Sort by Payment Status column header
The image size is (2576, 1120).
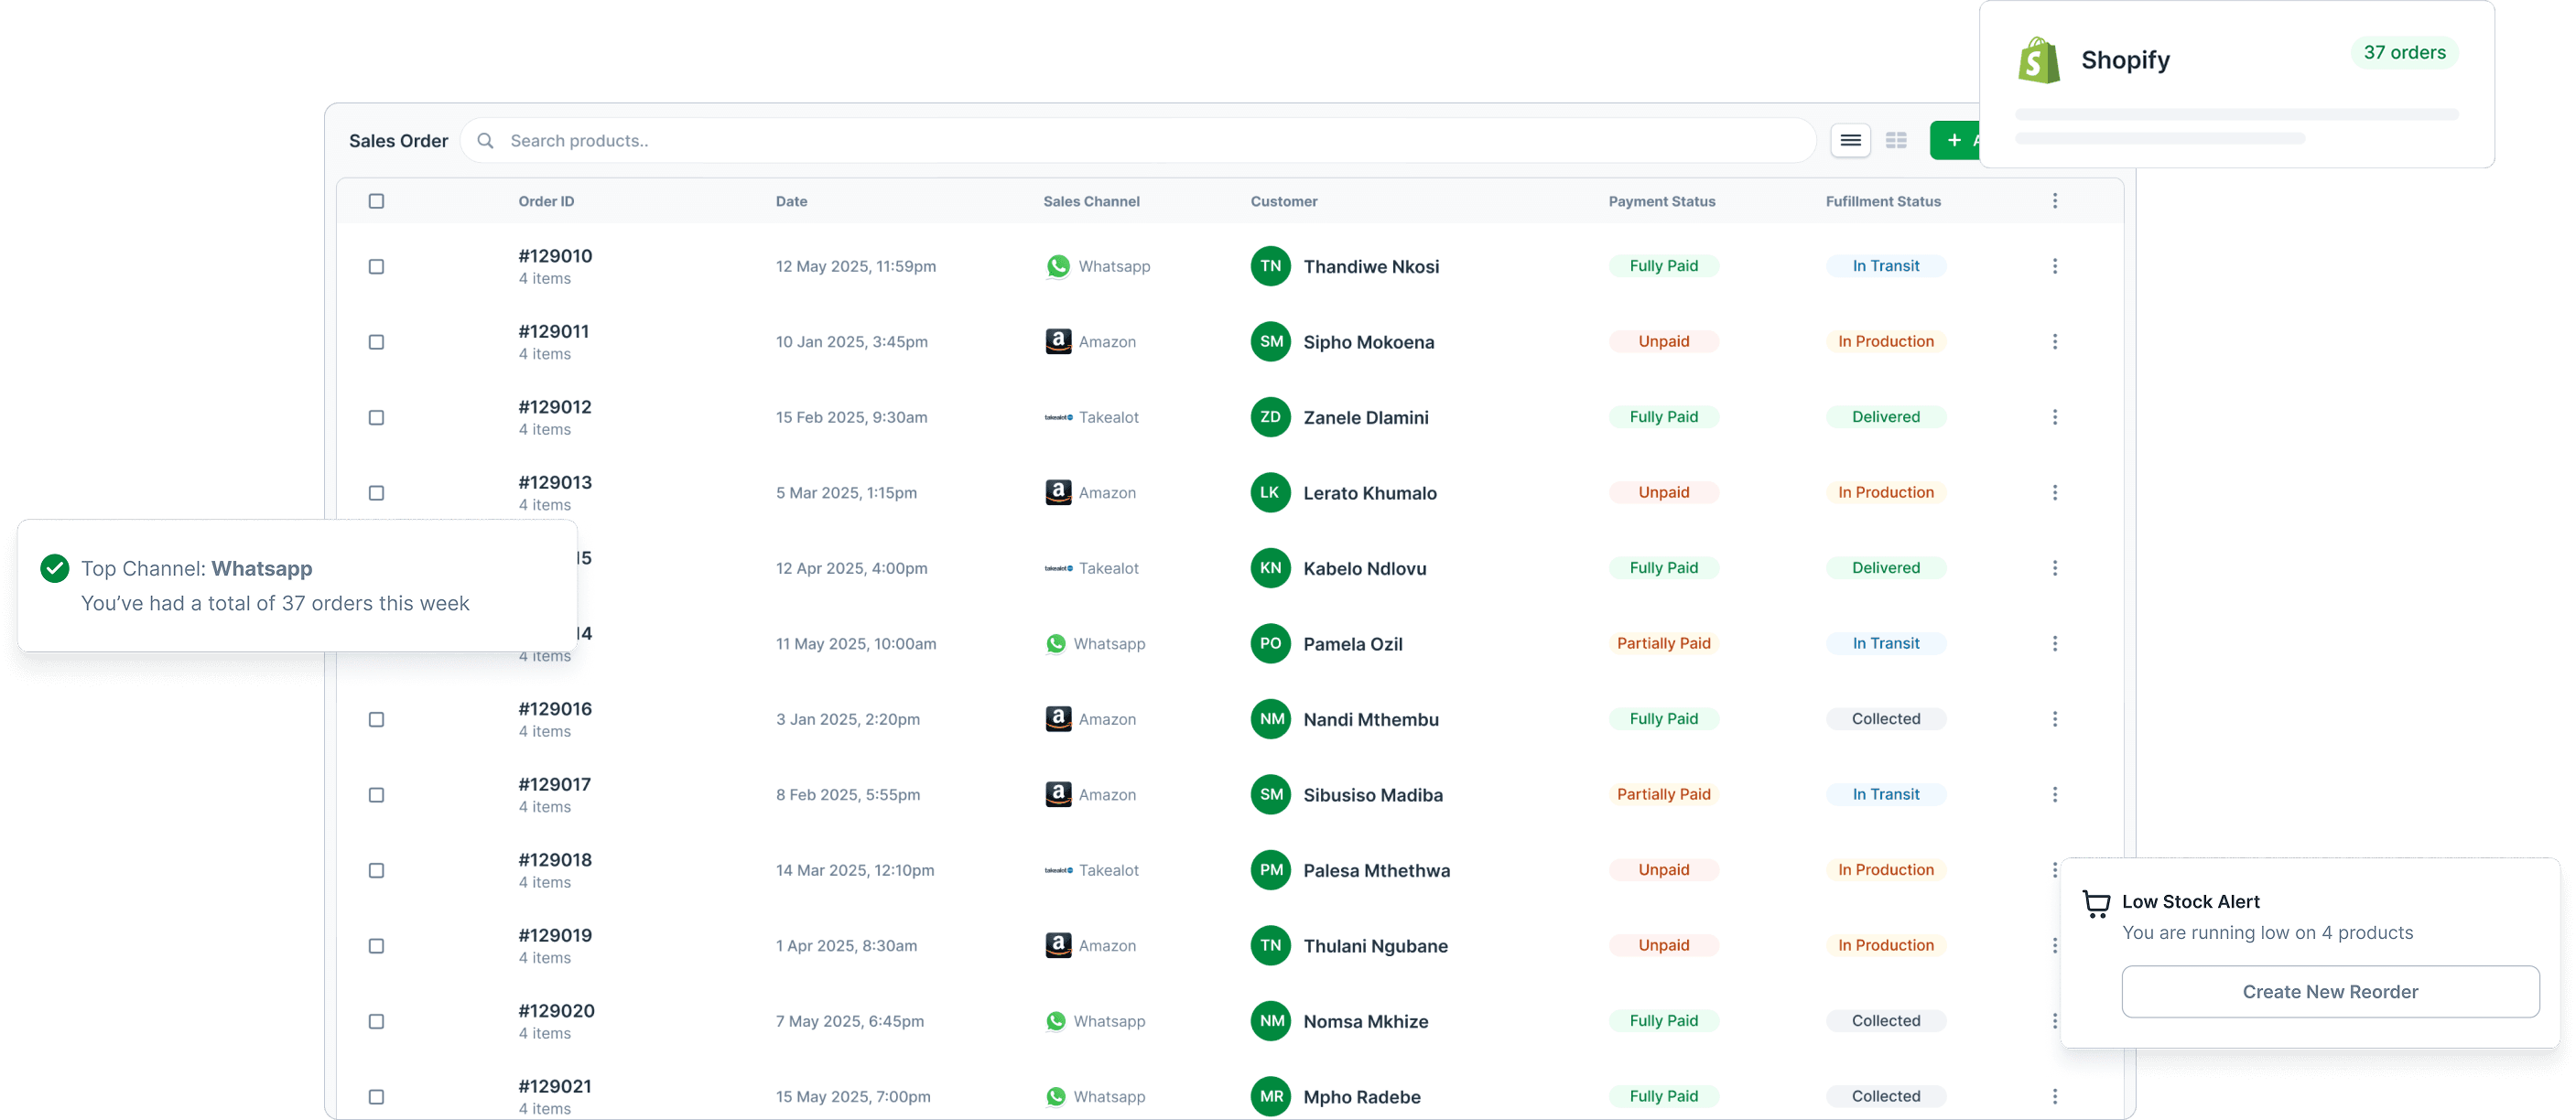(x=1661, y=201)
